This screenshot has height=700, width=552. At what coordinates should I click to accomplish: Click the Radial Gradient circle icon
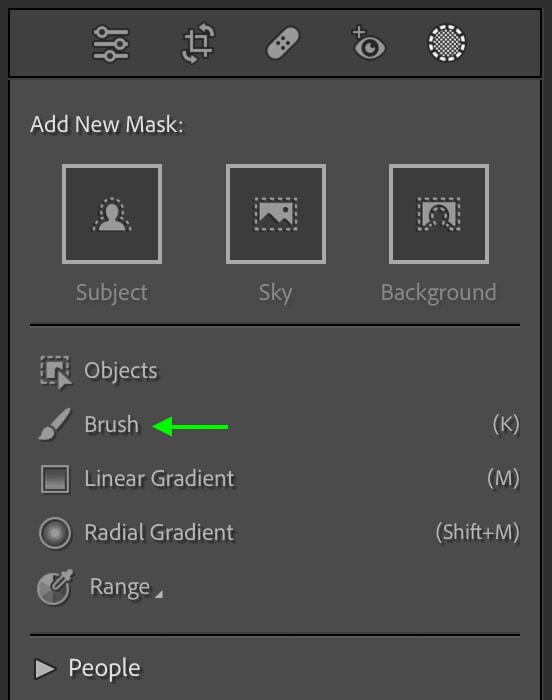[55, 533]
